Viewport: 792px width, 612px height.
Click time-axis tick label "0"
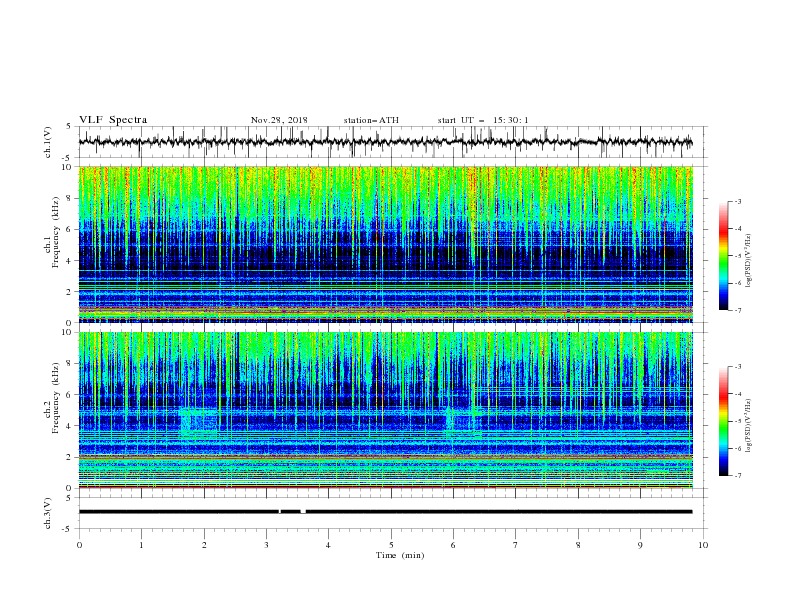(79, 545)
